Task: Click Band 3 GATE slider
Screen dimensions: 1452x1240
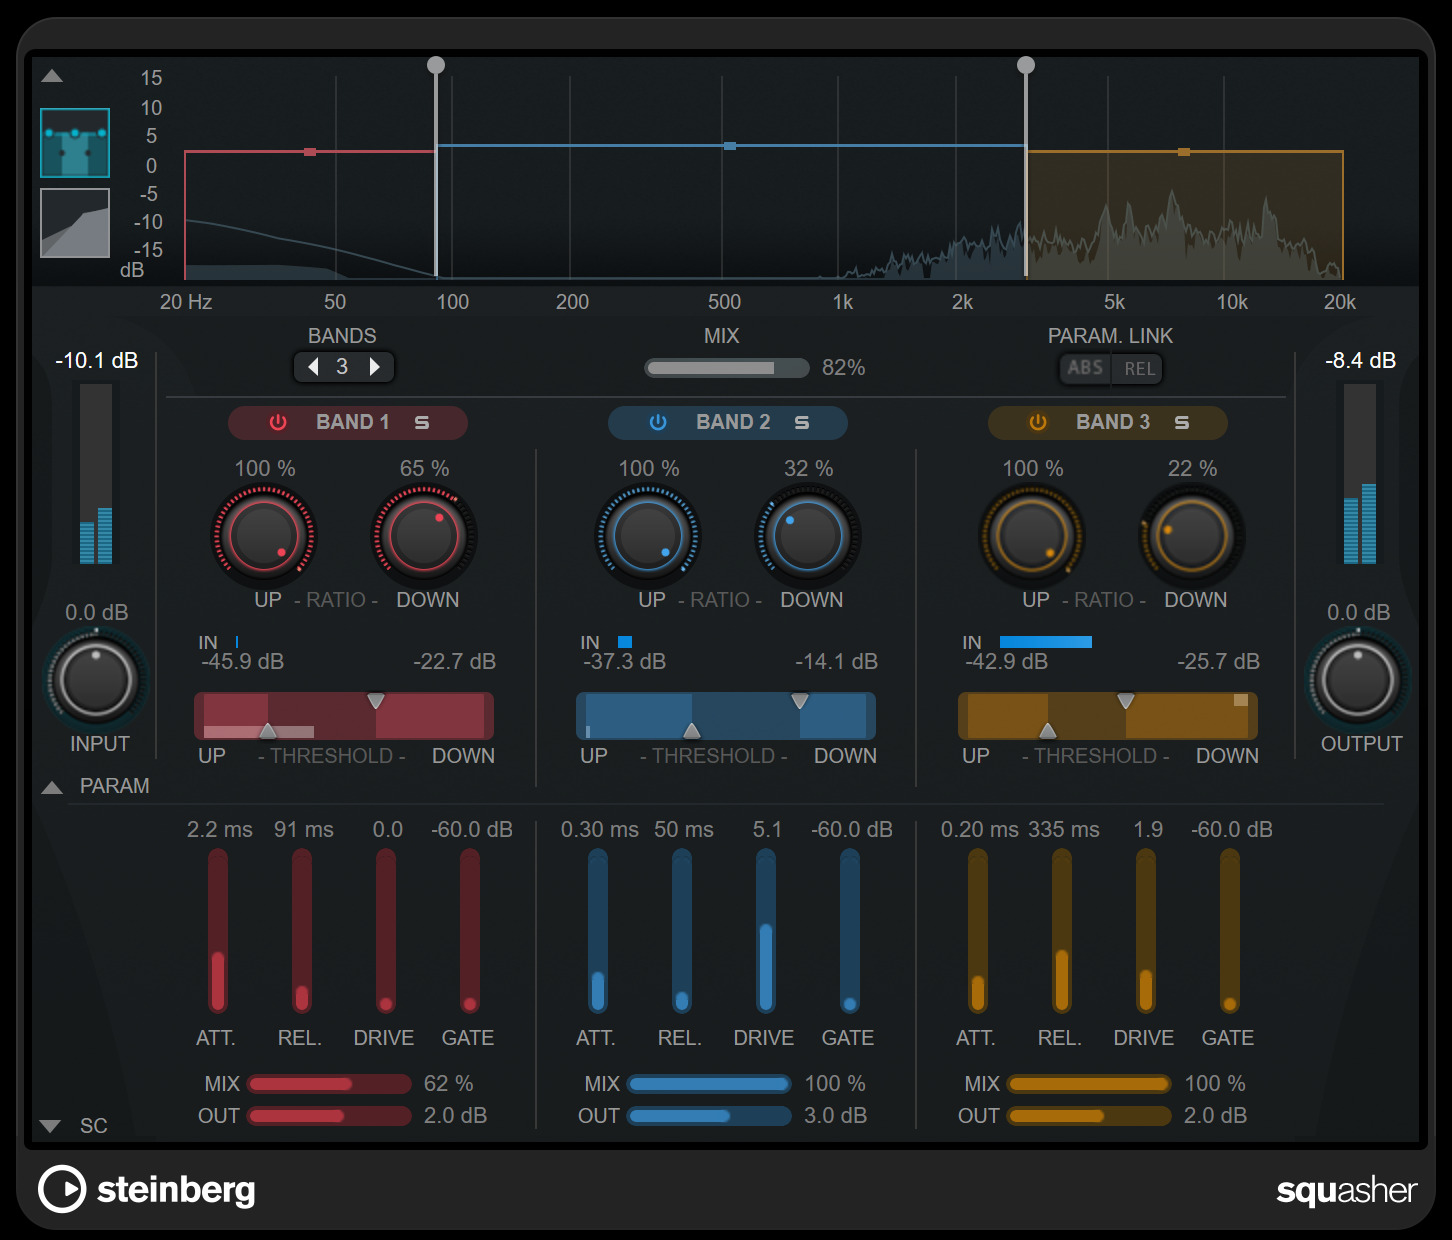Action: click(x=1230, y=931)
